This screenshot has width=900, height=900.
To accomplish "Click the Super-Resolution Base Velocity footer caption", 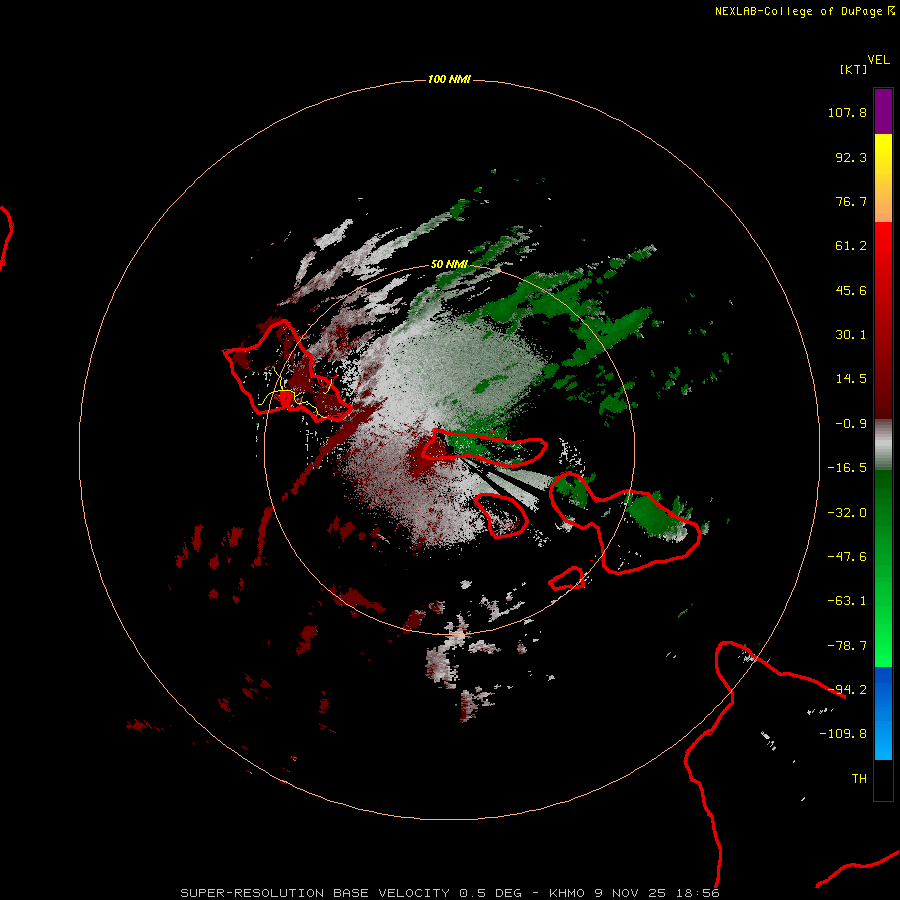I will (x=449, y=893).
